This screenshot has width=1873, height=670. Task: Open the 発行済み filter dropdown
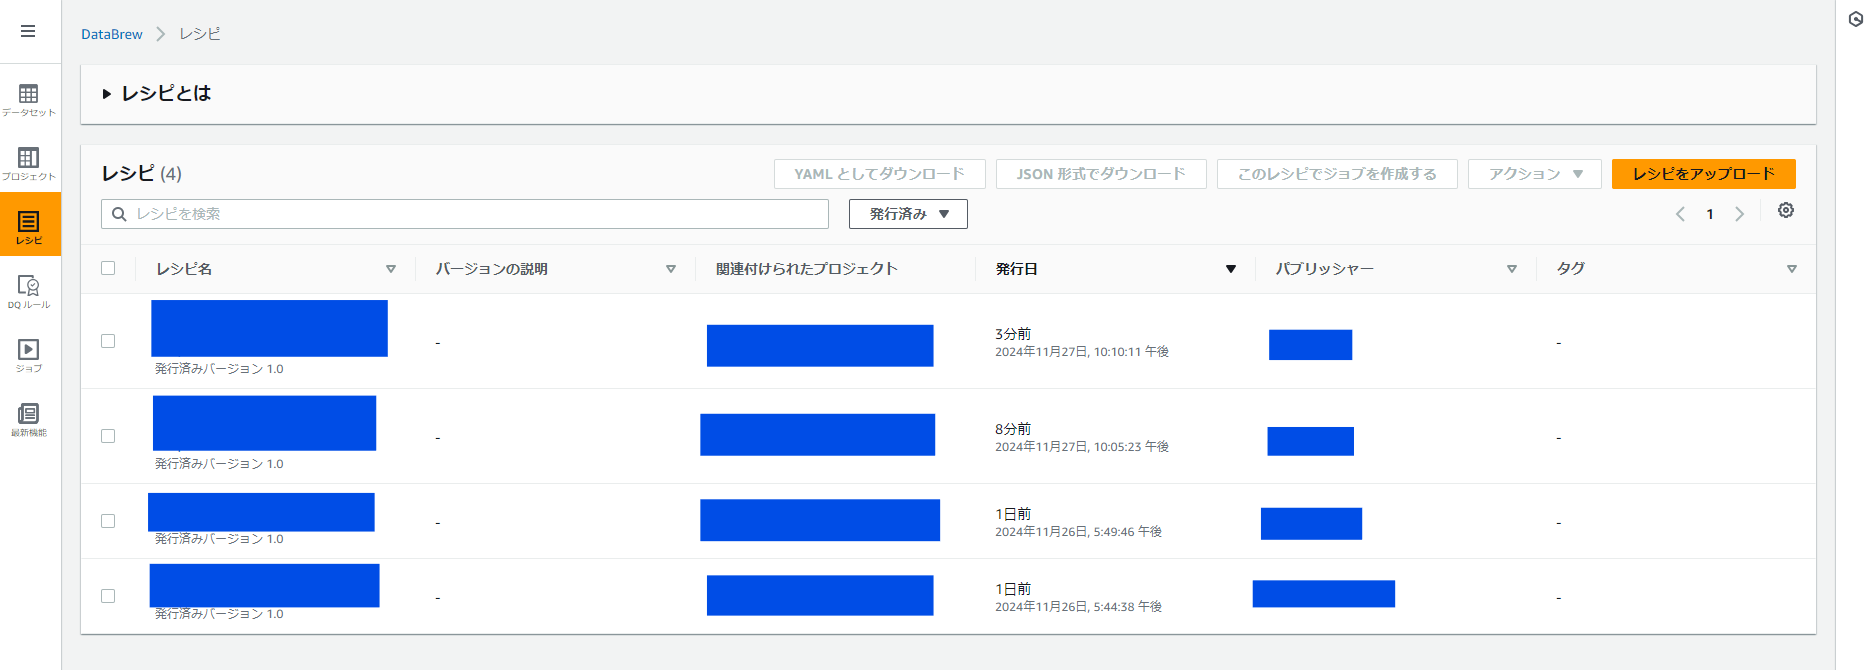click(x=908, y=214)
